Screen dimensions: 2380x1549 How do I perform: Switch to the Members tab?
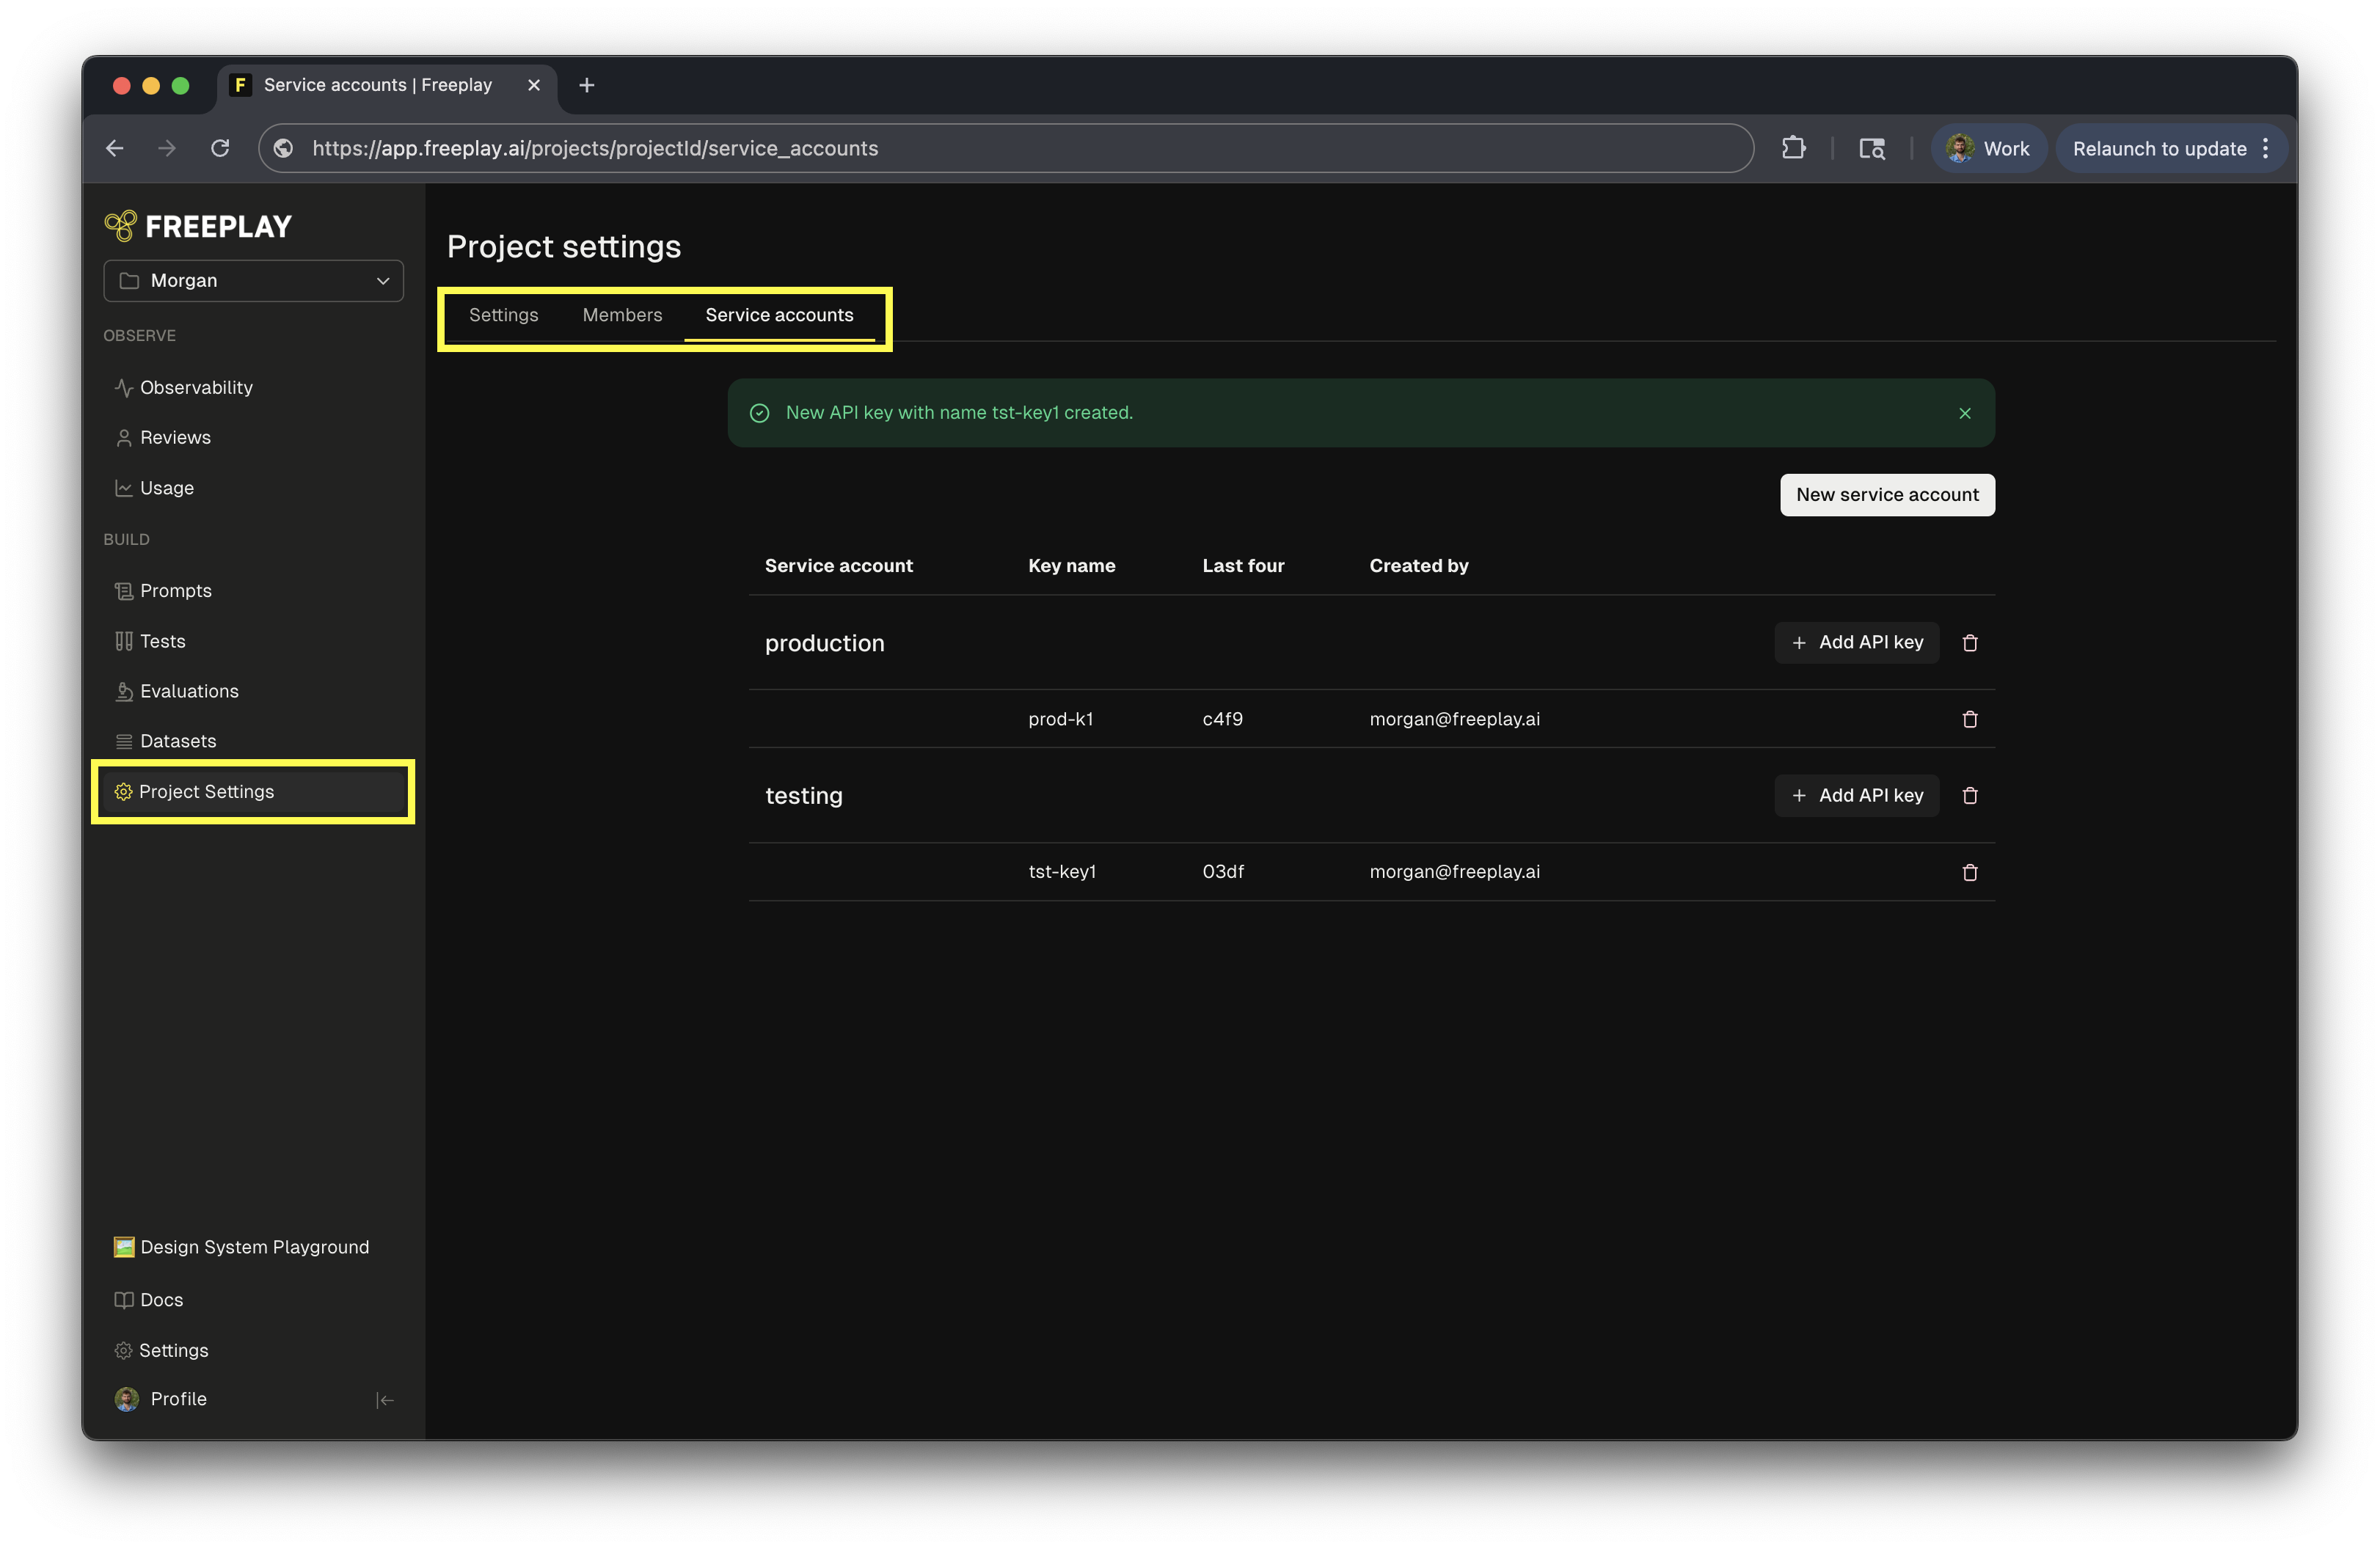point(622,315)
